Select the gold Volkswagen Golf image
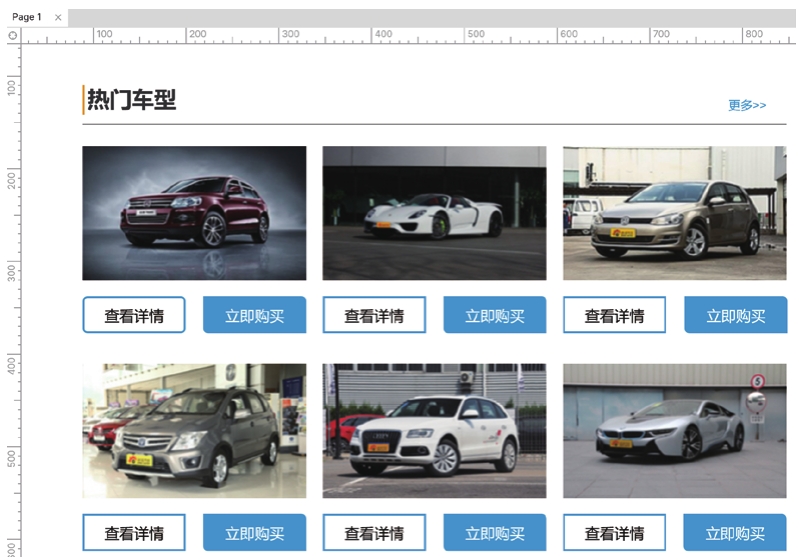Image resolution: width=799 pixels, height=560 pixels. [x=675, y=213]
